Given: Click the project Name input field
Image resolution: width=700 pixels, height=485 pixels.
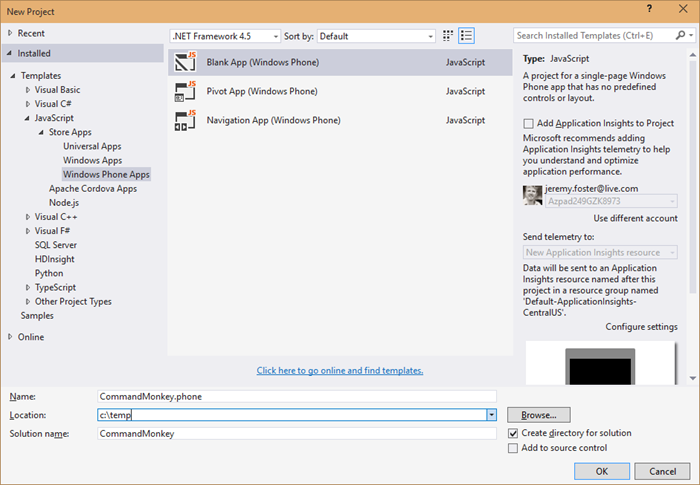Looking at the screenshot, I should pyautogui.click(x=297, y=396).
